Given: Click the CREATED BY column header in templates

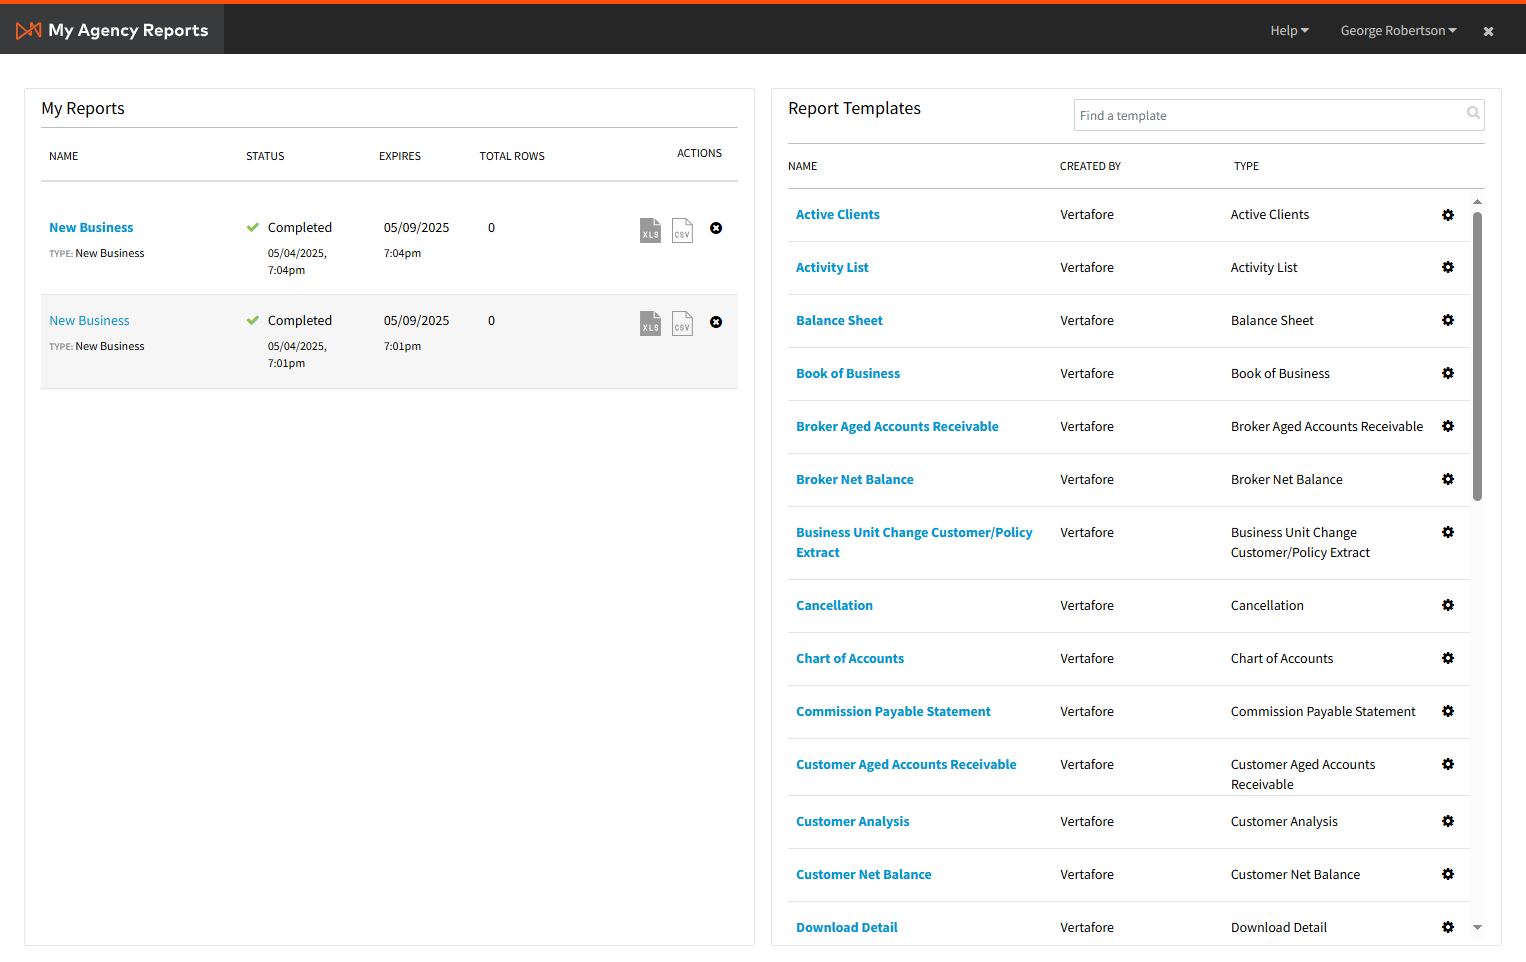Looking at the screenshot, I should pyautogui.click(x=1090, y=166).
